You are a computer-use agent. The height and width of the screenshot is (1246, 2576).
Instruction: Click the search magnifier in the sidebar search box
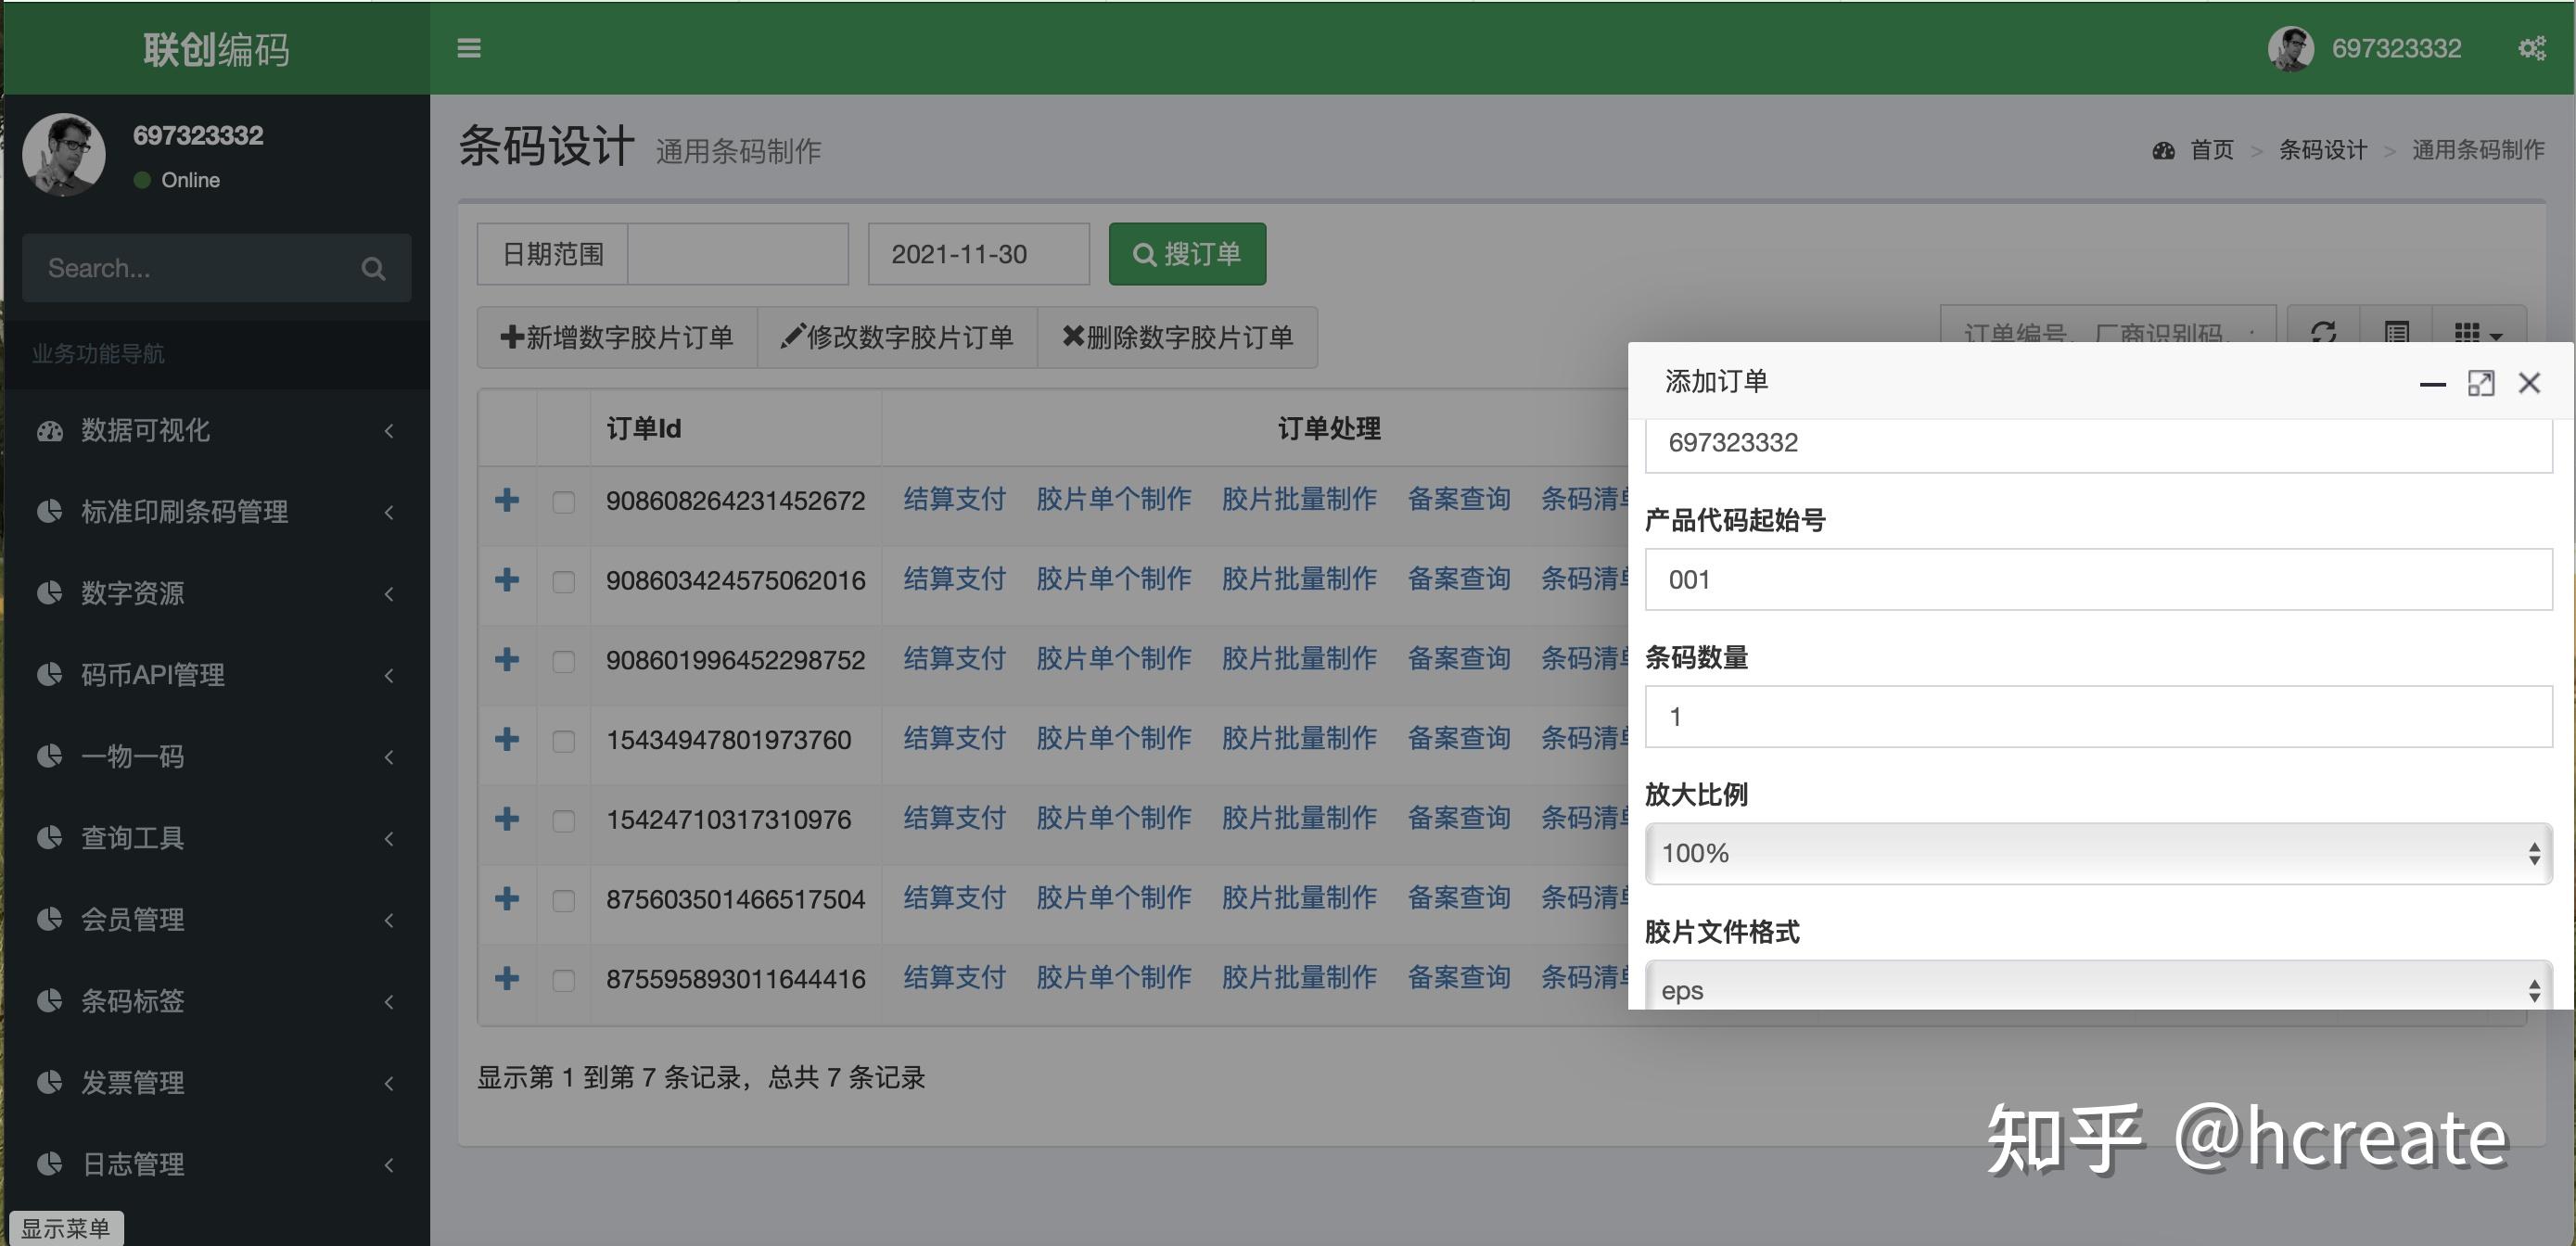click(373, 268)
